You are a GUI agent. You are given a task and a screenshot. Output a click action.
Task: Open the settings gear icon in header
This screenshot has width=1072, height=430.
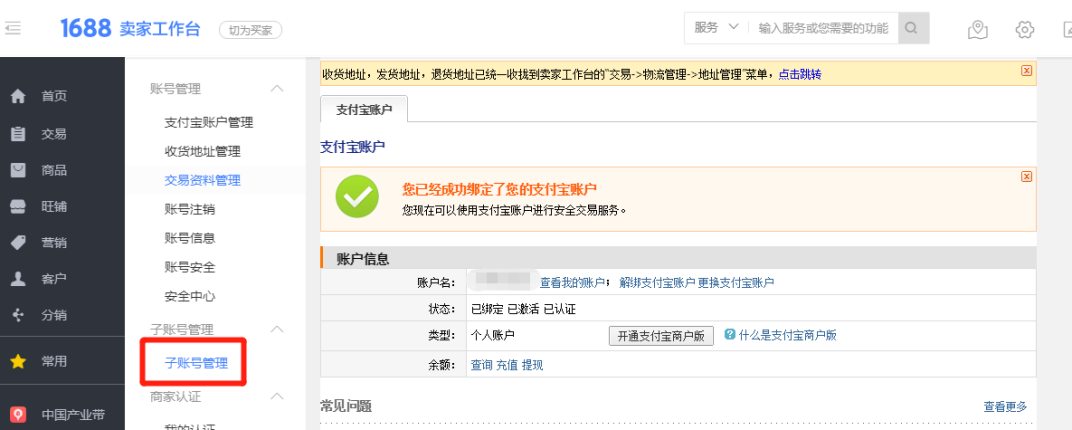click(1024, 29)
